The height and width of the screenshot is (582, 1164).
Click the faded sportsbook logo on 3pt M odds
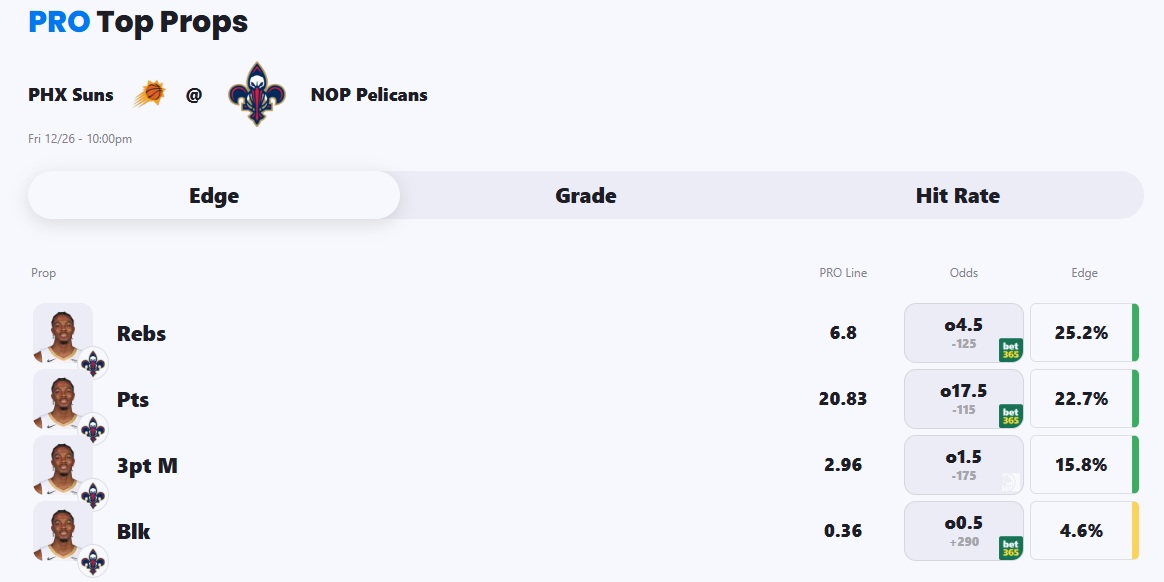coord(1010,482)
